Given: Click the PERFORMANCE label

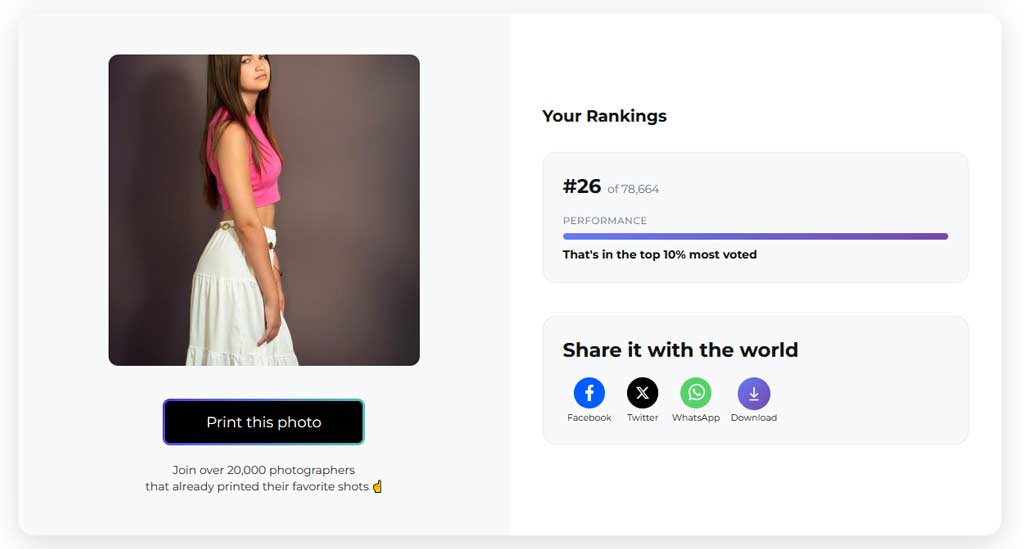Looking at the screenshot, I should (x=605, y=221).
